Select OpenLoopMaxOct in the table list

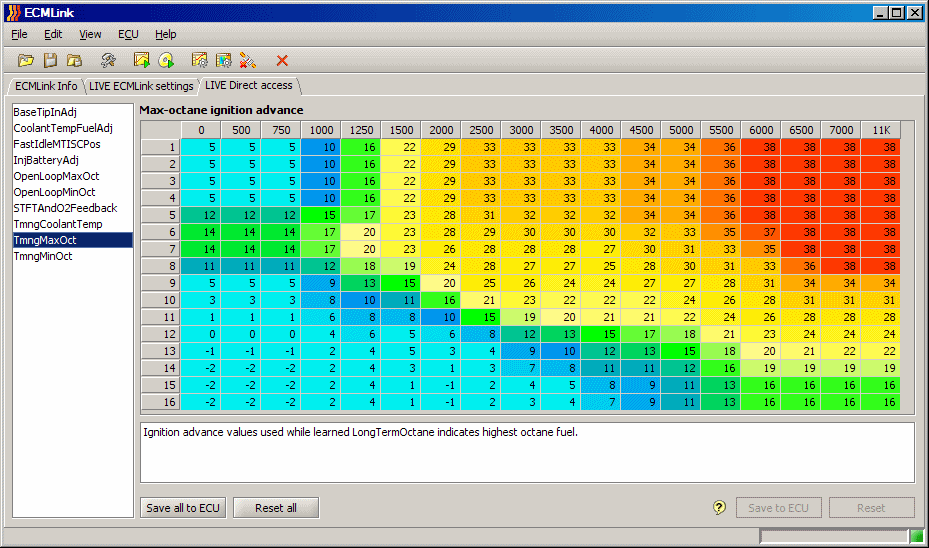click(x=56, y=176)
